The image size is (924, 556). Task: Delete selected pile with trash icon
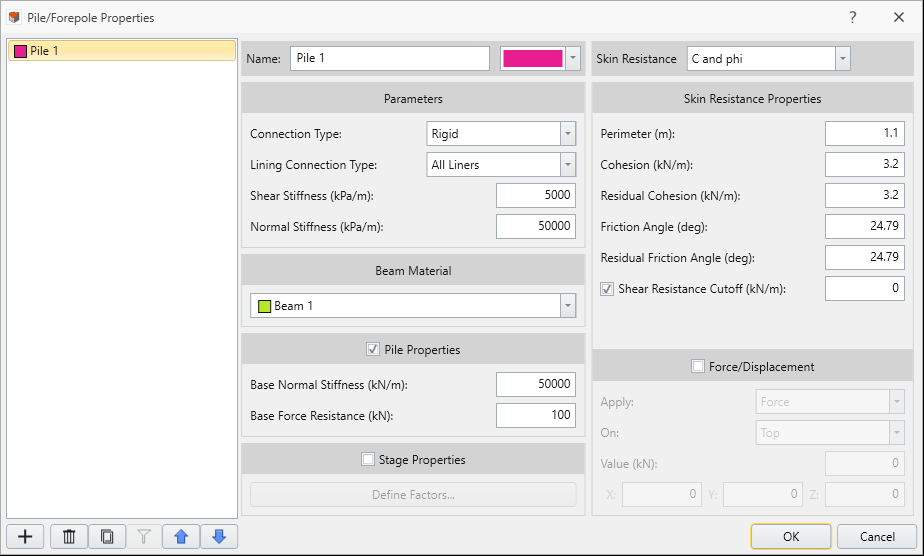pyautogui.click(x=69, y=537)
